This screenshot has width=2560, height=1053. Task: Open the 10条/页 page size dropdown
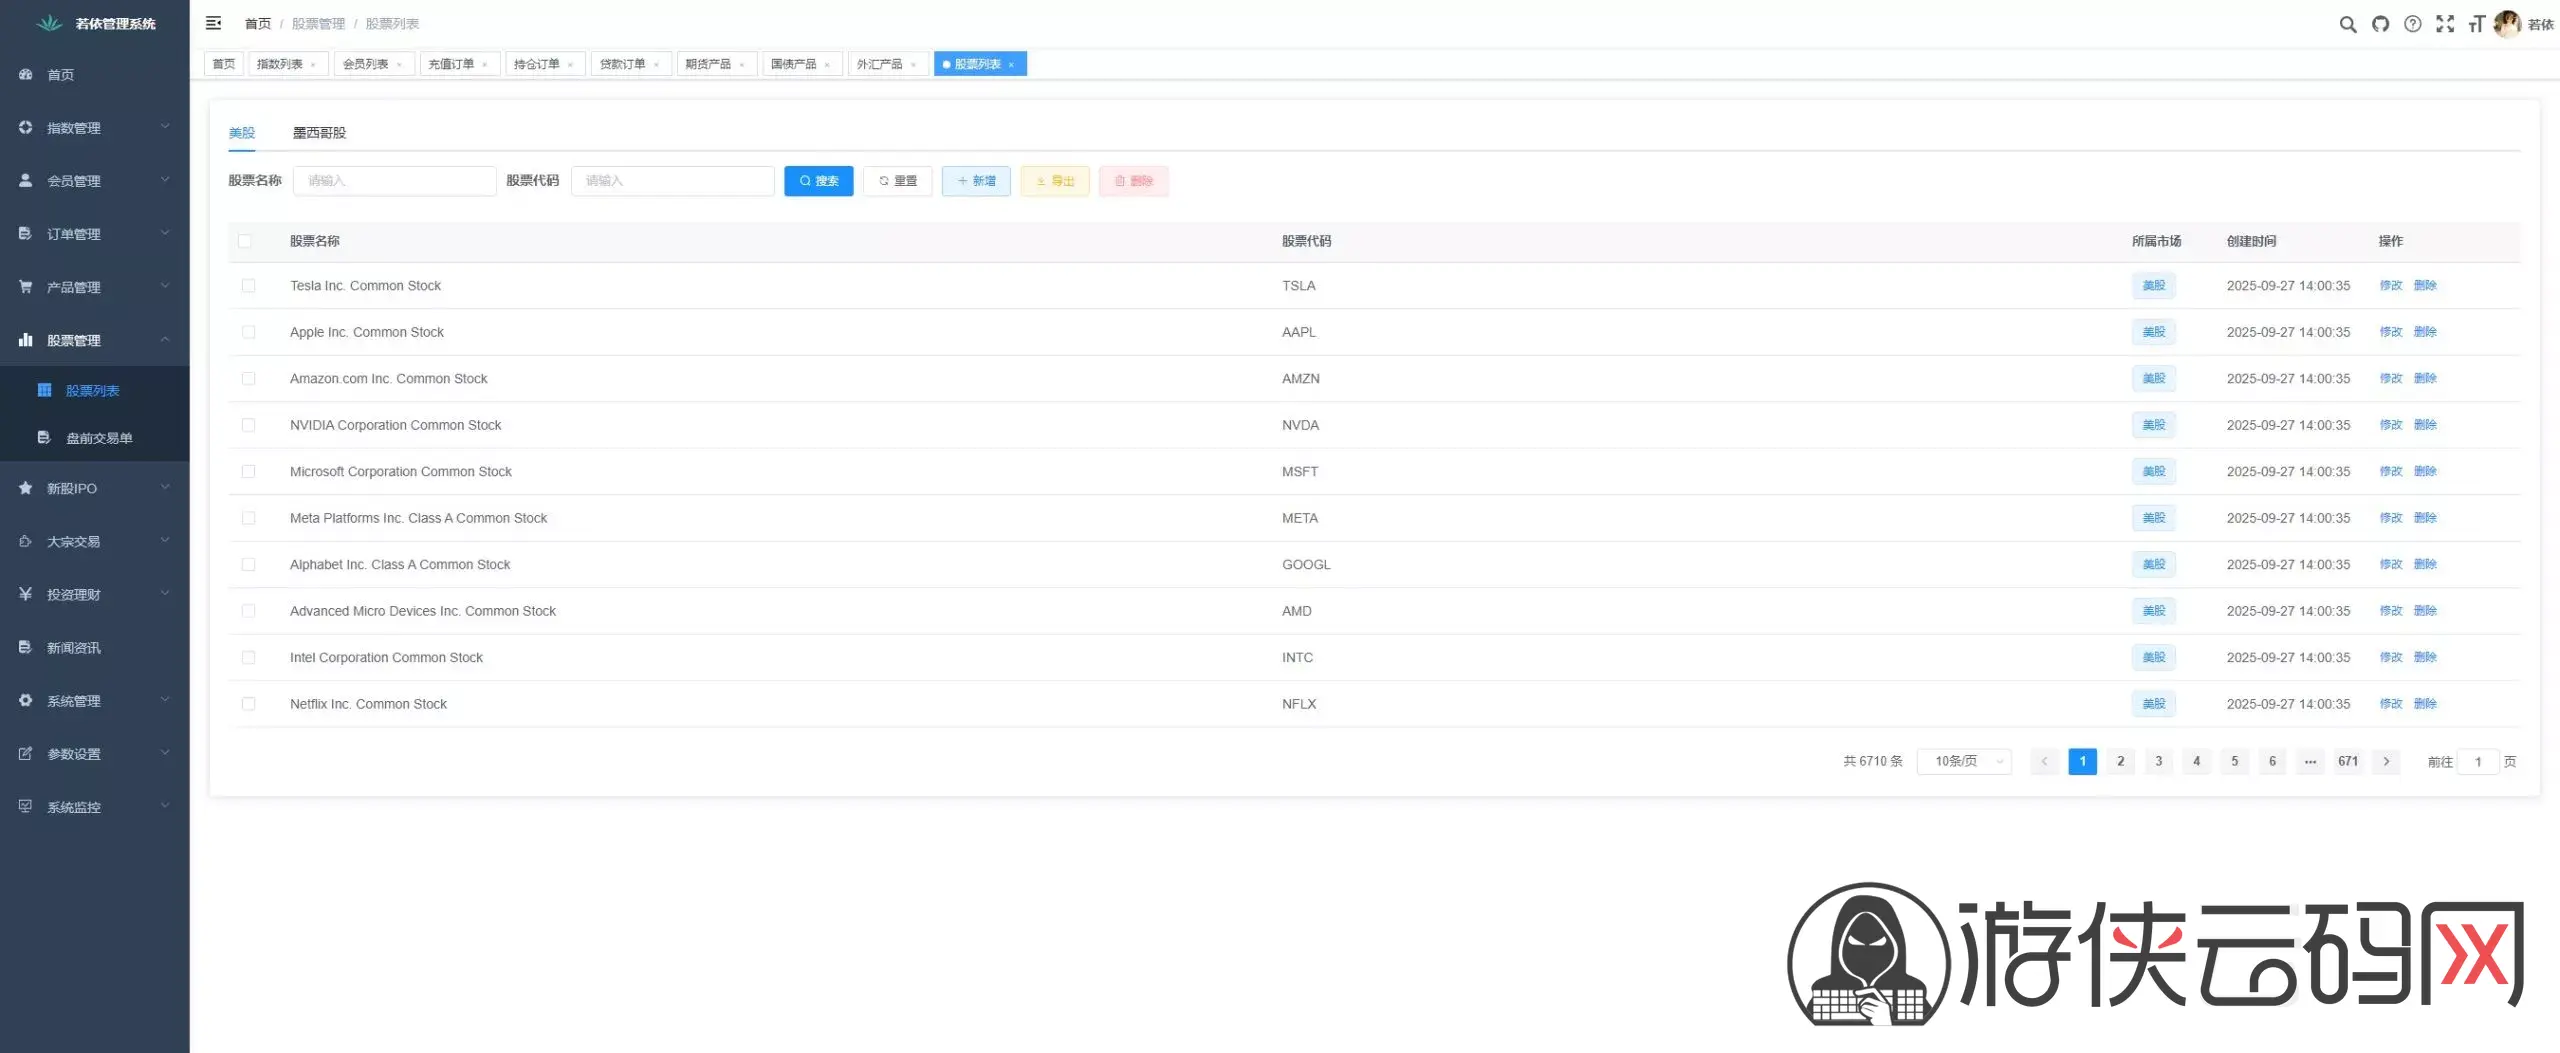pos(1964,761)
